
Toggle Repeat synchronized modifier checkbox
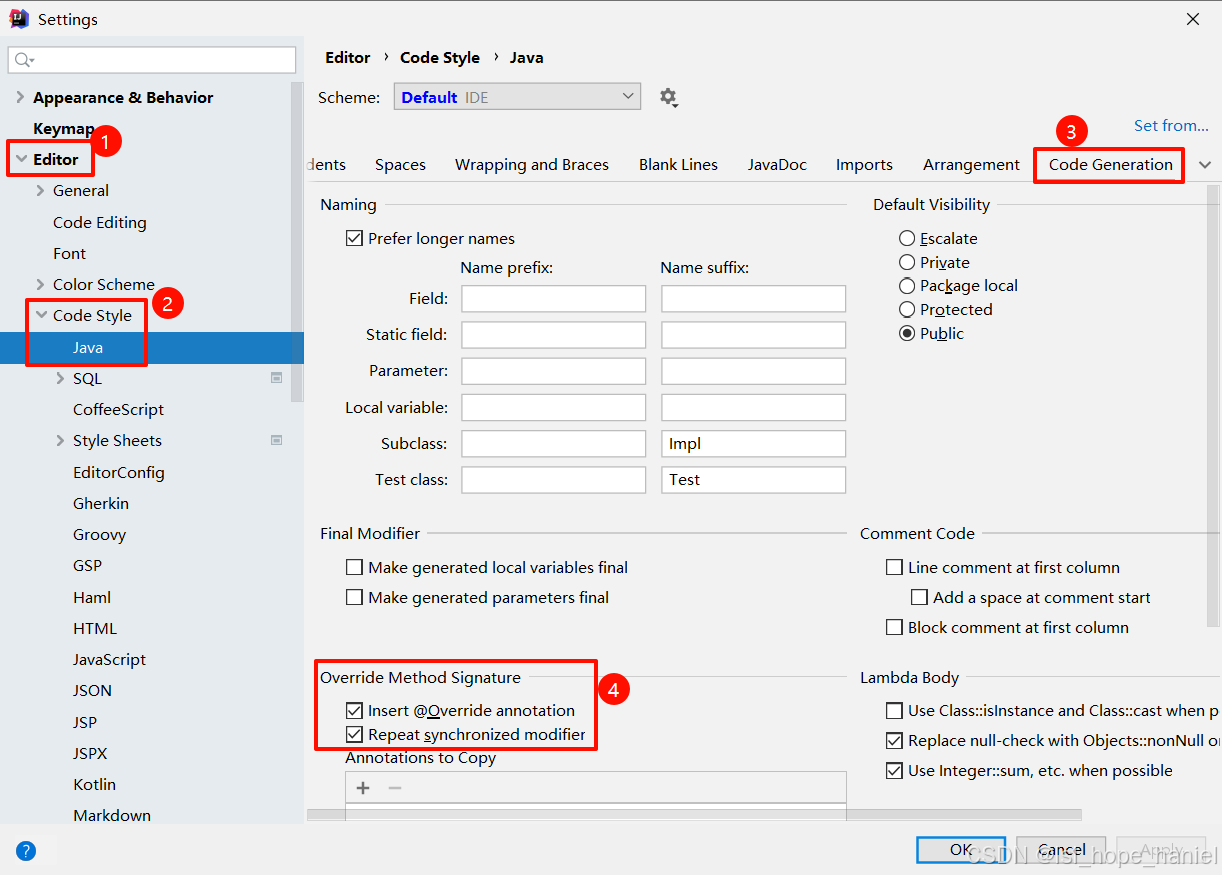click(x=354, y=734)
